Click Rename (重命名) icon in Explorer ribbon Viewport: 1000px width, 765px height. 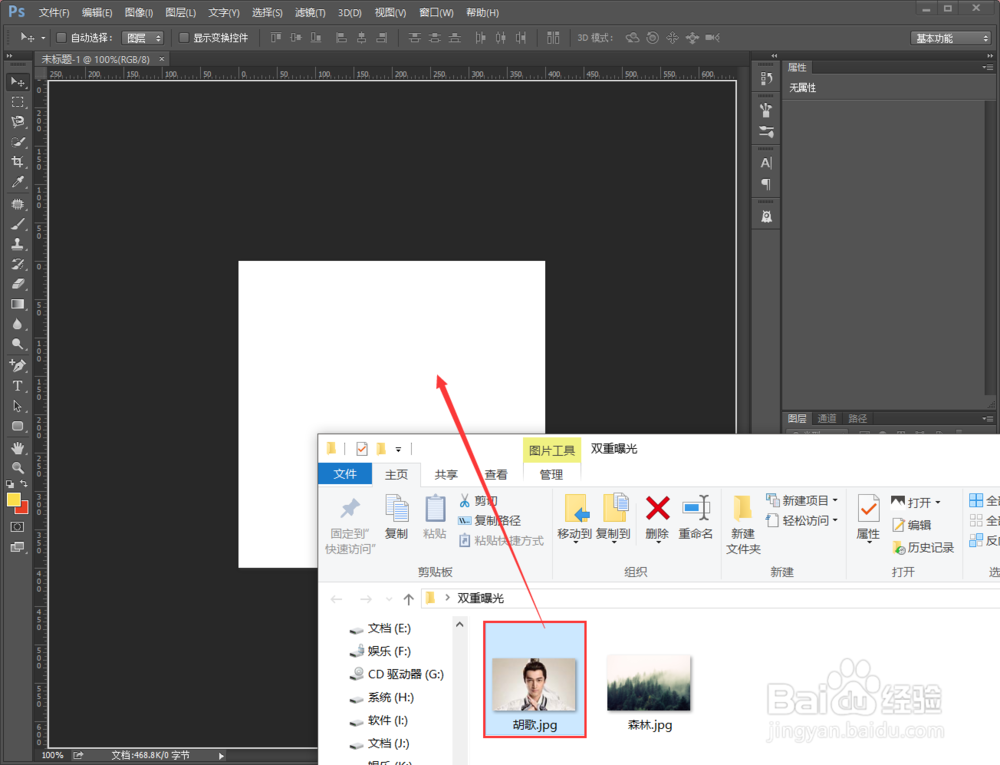[696, 518]
